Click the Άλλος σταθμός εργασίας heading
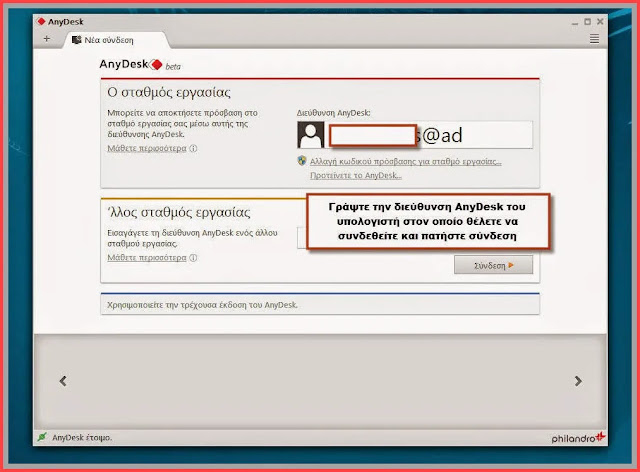 coord(179,212)
